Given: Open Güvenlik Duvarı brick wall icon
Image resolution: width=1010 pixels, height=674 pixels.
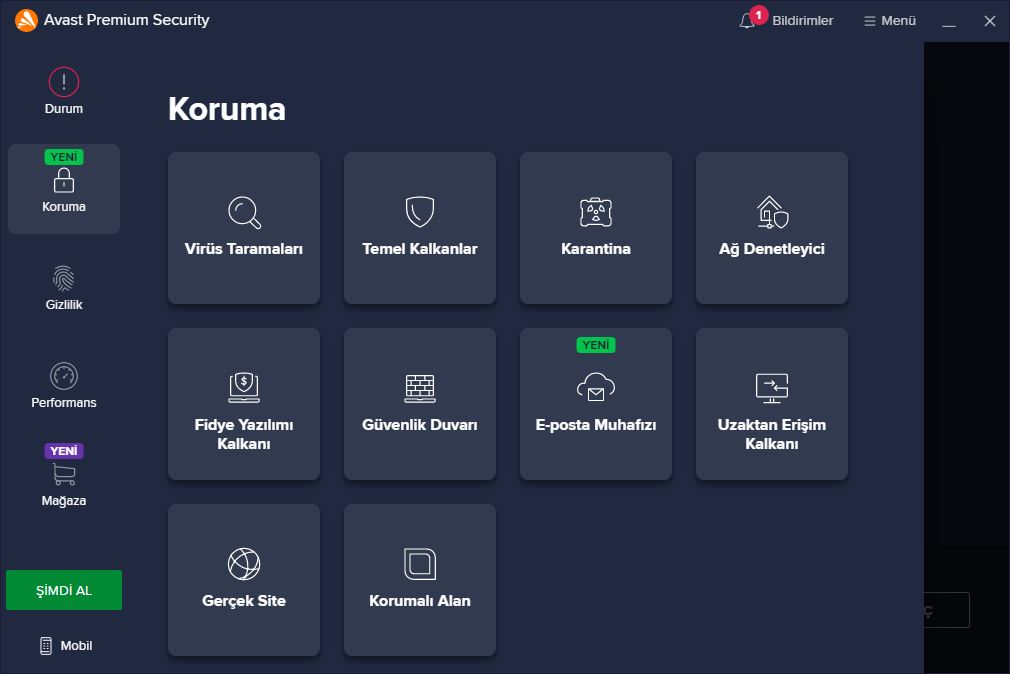Looking at the screenshot, I should point(420,388).
